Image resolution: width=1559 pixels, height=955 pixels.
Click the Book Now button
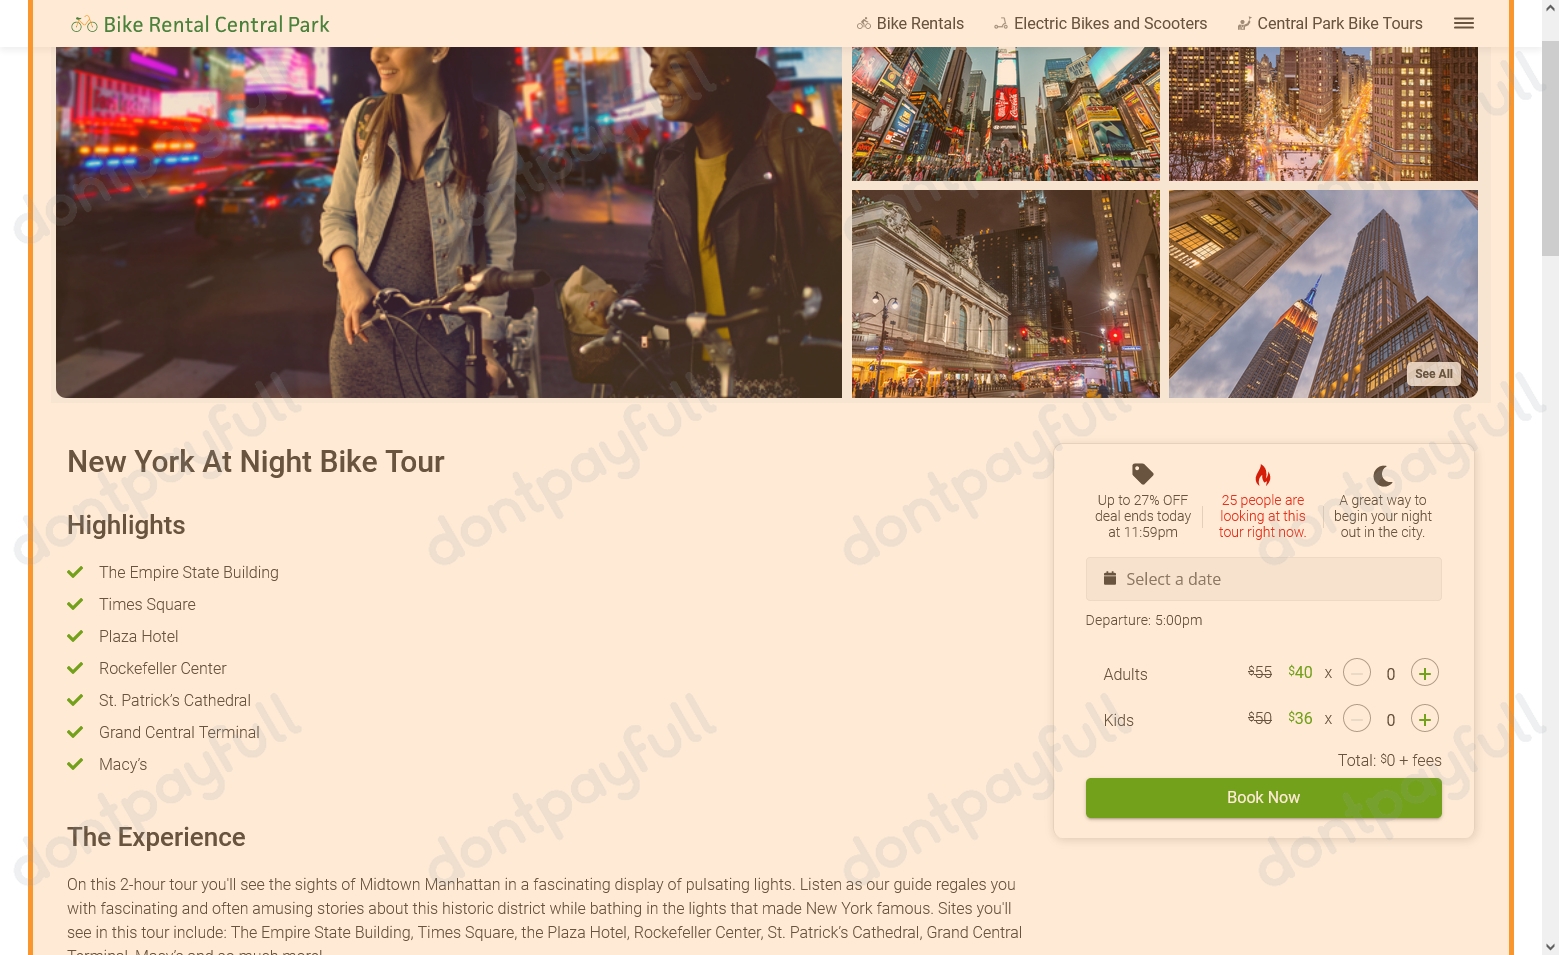coord(1263,798)
